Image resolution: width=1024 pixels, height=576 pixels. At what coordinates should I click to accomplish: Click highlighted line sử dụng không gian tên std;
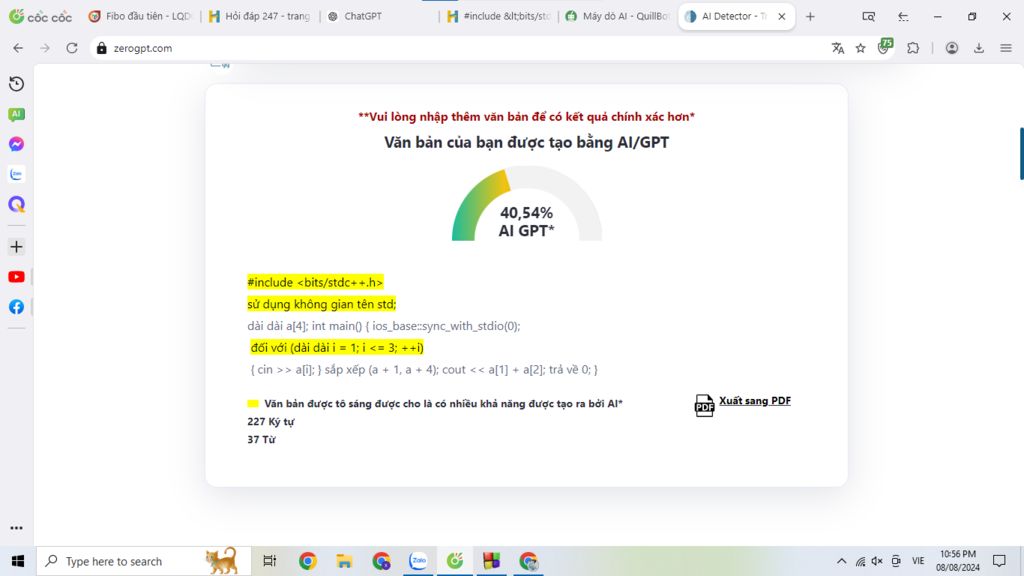tap(321, 304)
